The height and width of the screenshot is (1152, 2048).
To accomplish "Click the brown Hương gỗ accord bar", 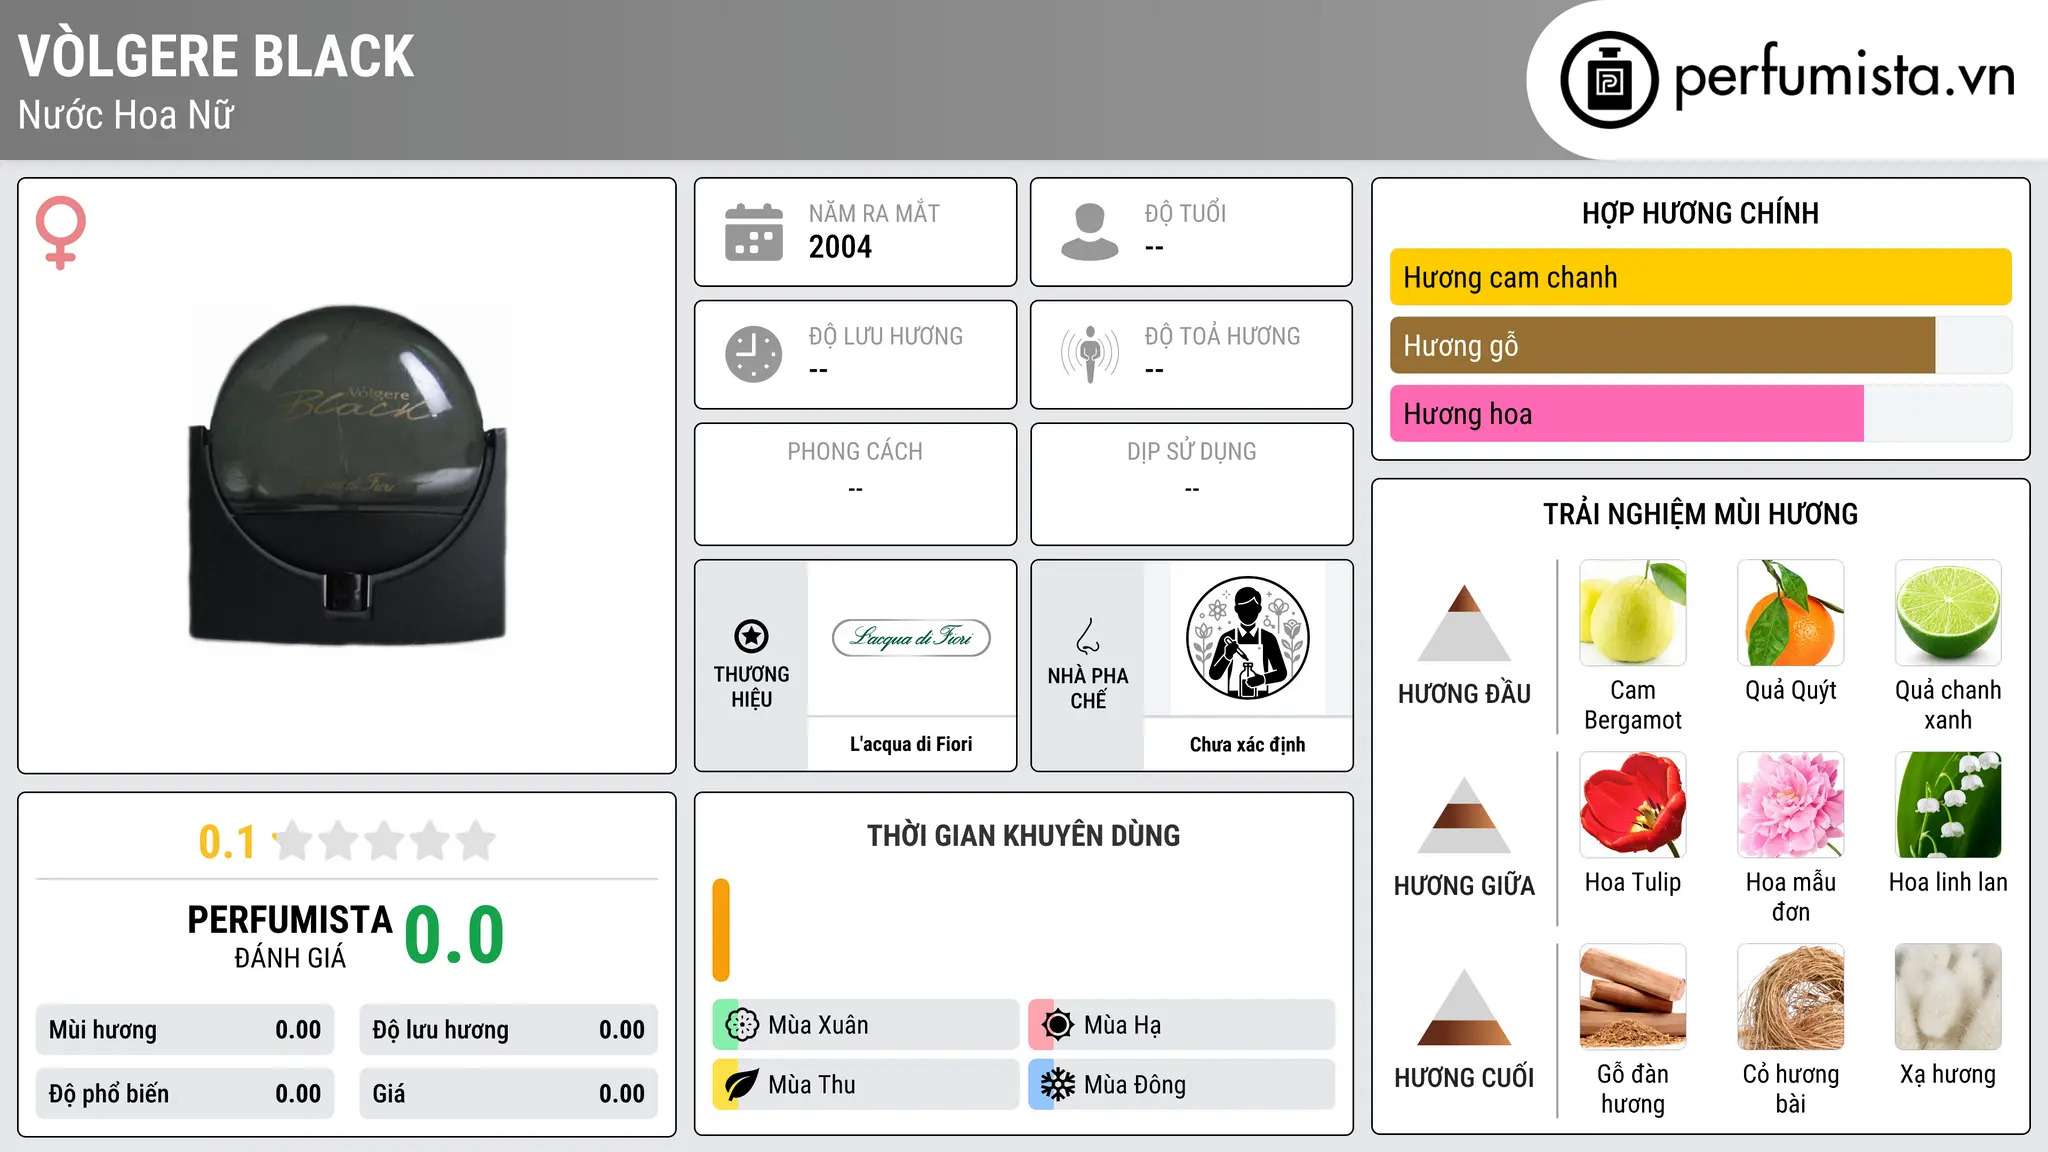I will pos(1662,345).
